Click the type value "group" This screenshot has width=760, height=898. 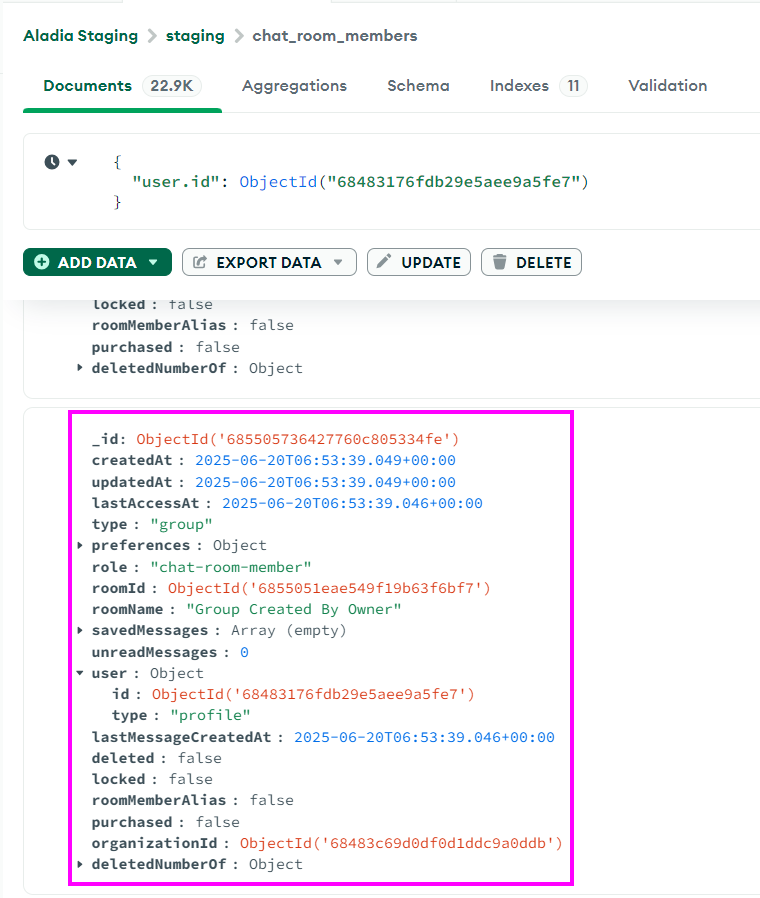coord(181,525)
